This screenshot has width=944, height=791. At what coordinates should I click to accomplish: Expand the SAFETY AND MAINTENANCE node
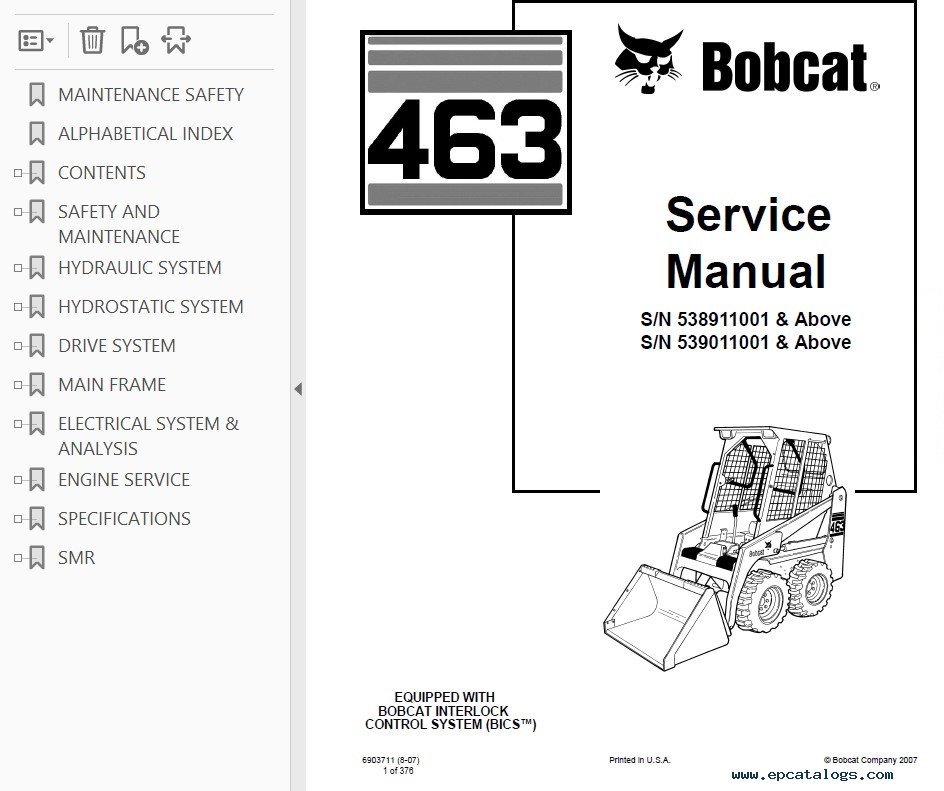pos(18,212)
